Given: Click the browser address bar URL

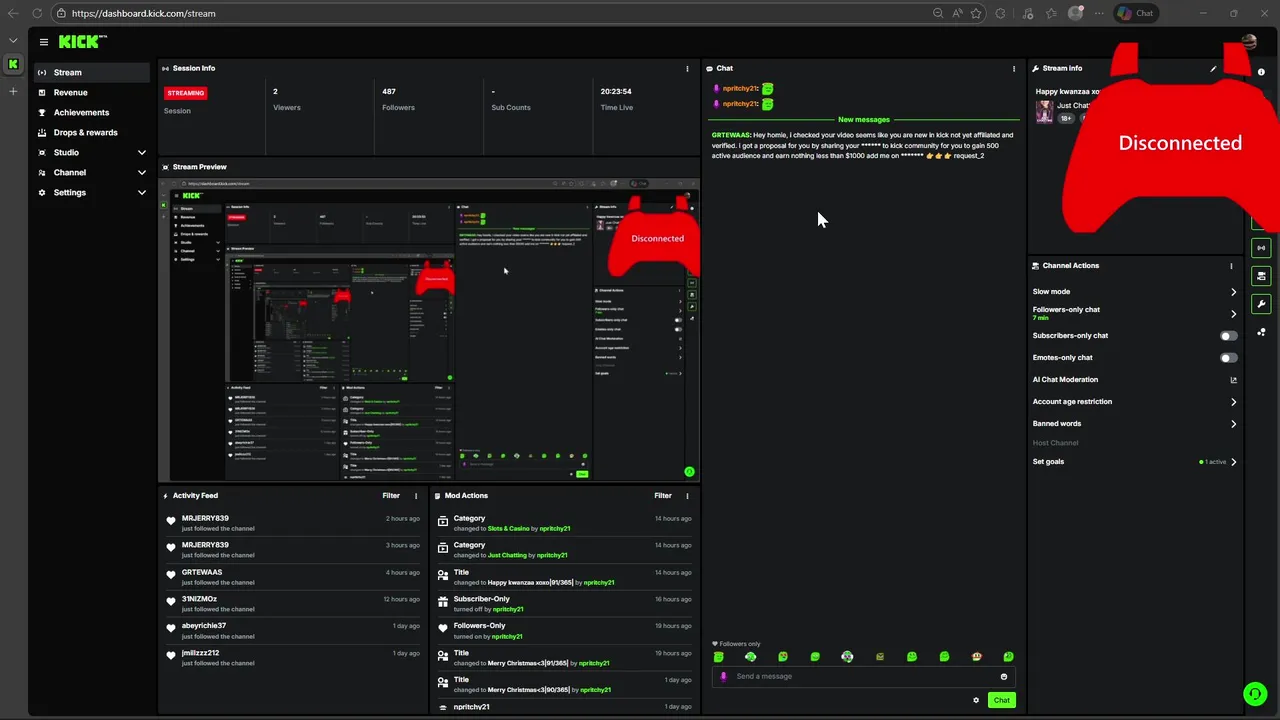Looking at the screenshot, I should [143, 13].
